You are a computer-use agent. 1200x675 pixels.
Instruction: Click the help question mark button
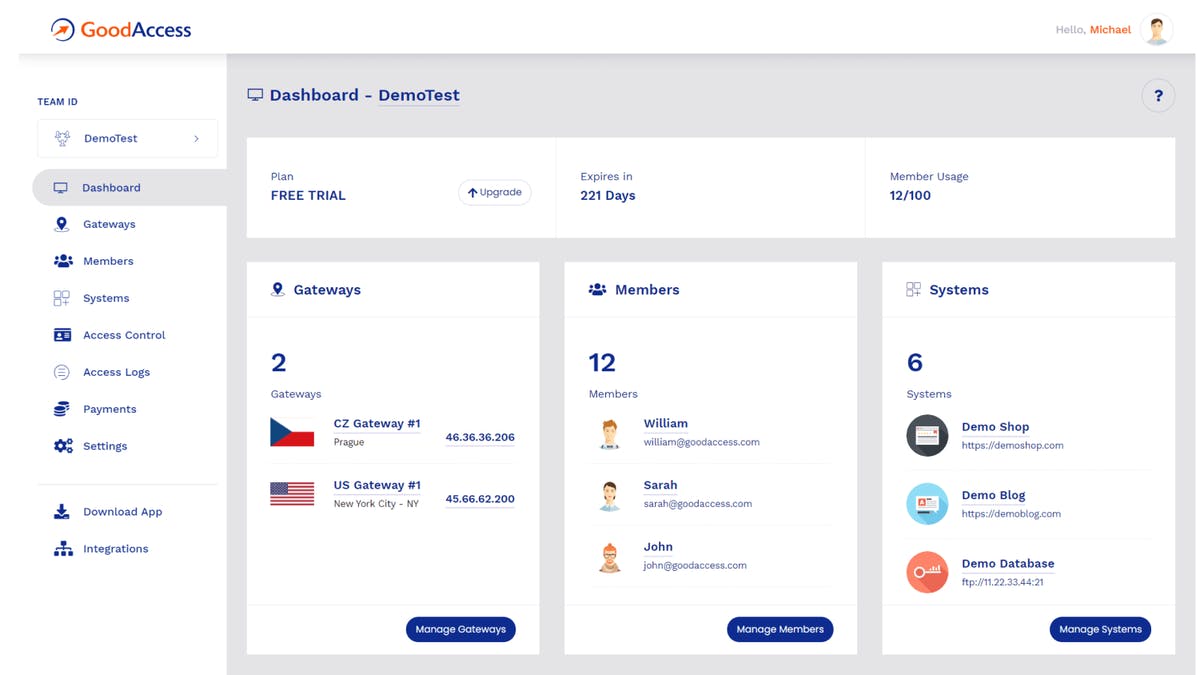[1158, 96]
